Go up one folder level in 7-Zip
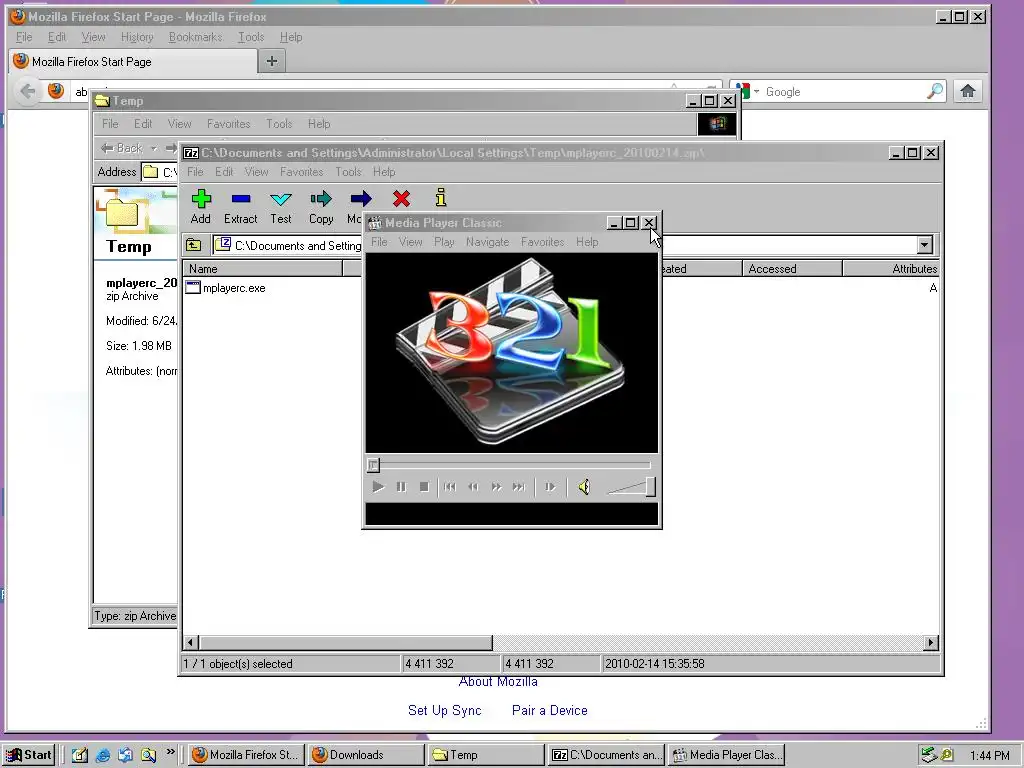 pyautogui.click(x=193, y=246)
